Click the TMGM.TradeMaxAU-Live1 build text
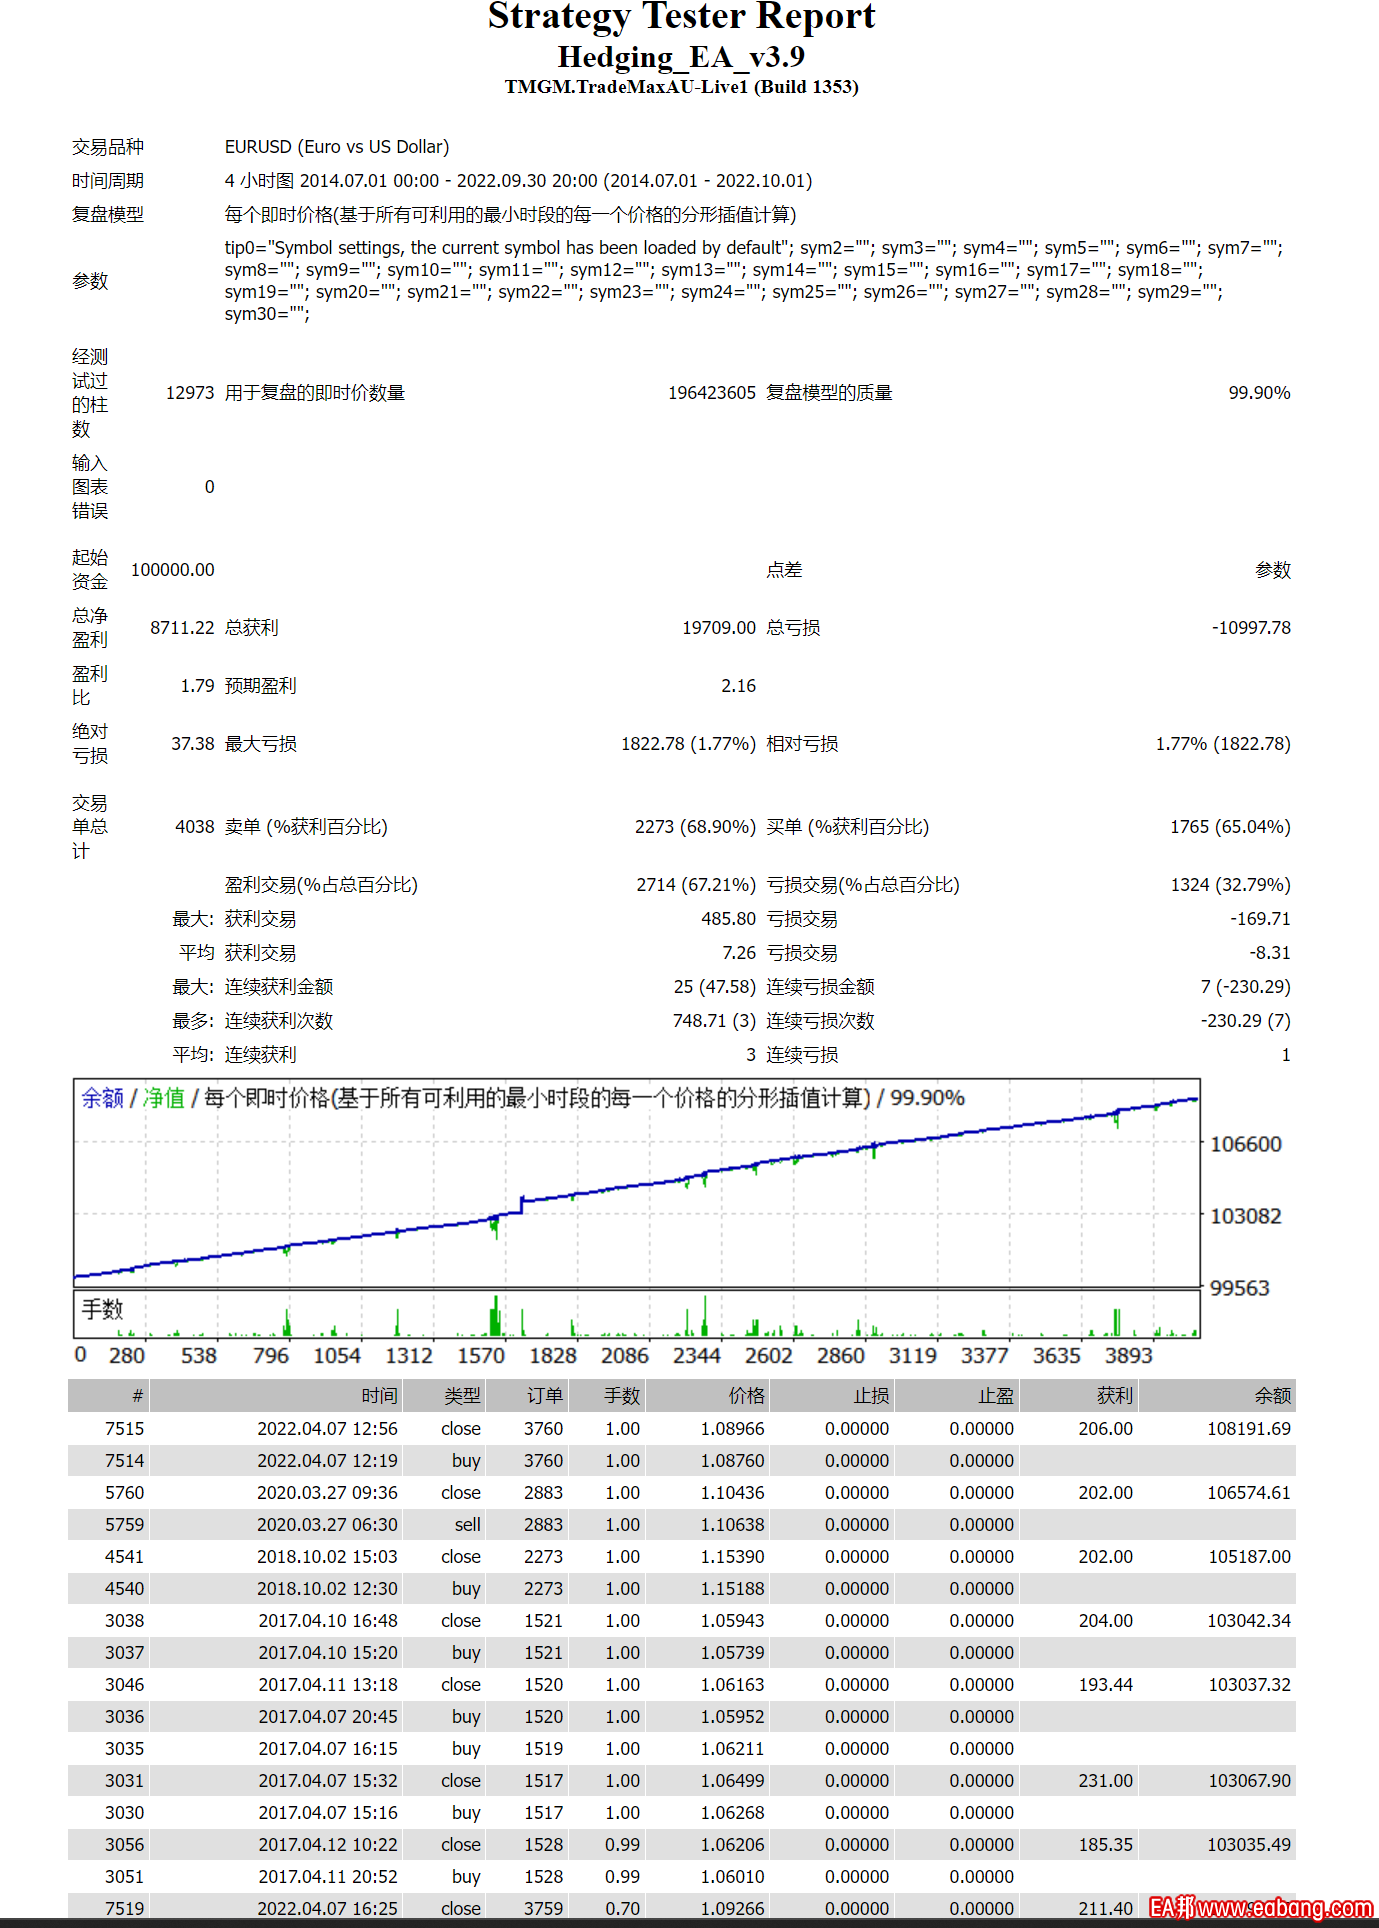The width and height of the screenshot is (1379, 1928). click(681, 87)
